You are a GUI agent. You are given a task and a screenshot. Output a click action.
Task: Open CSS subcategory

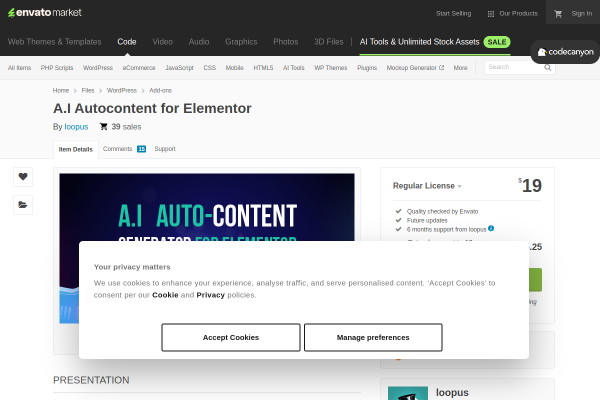coord(210,68)
